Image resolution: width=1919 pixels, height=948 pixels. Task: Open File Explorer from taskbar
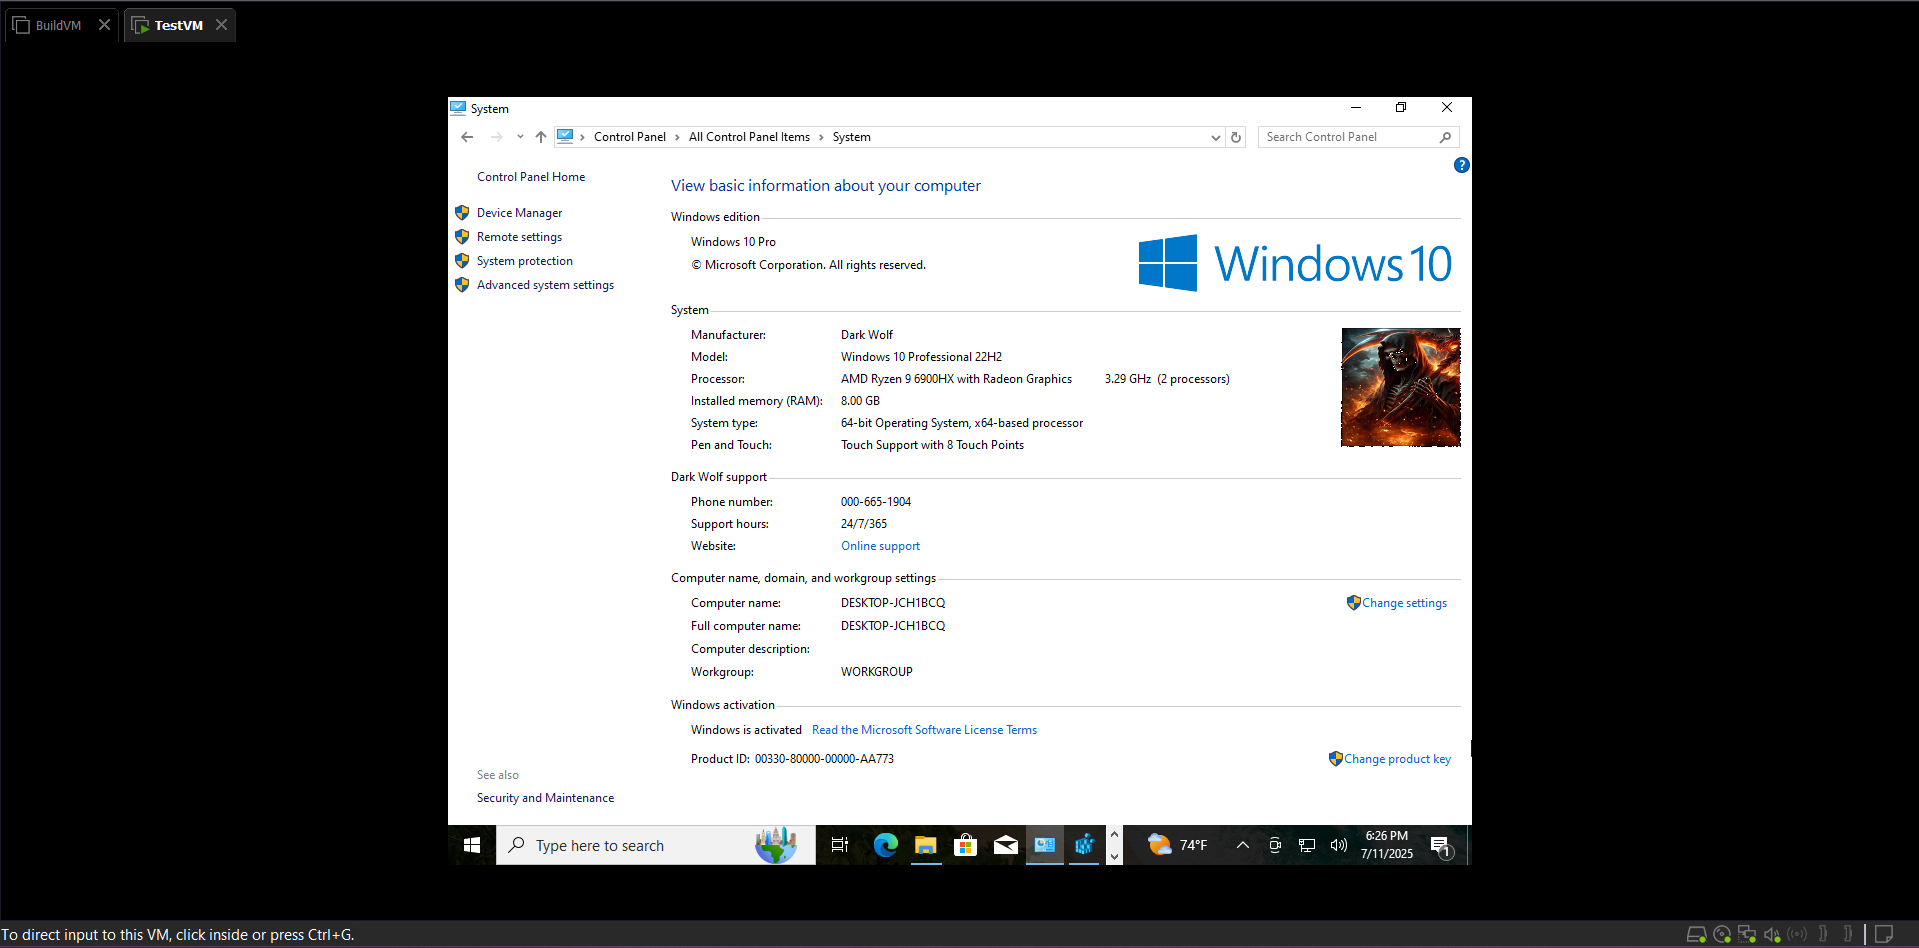tap(925, 845)
